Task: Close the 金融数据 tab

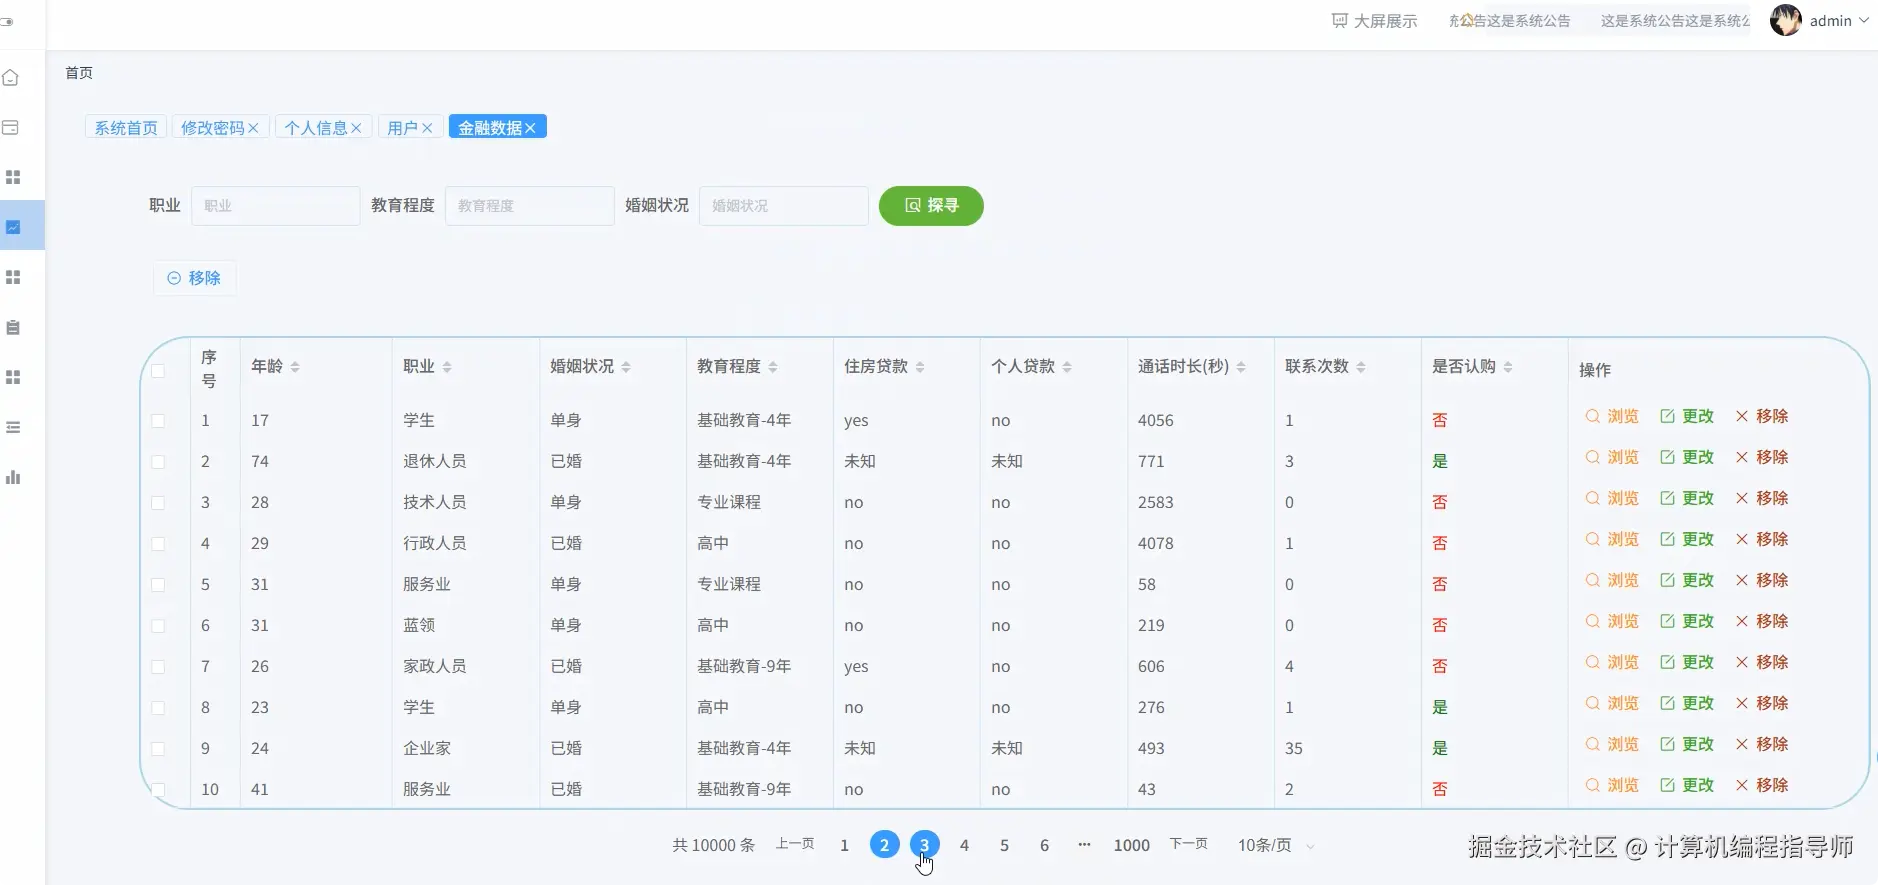Action: click(531, 128)
